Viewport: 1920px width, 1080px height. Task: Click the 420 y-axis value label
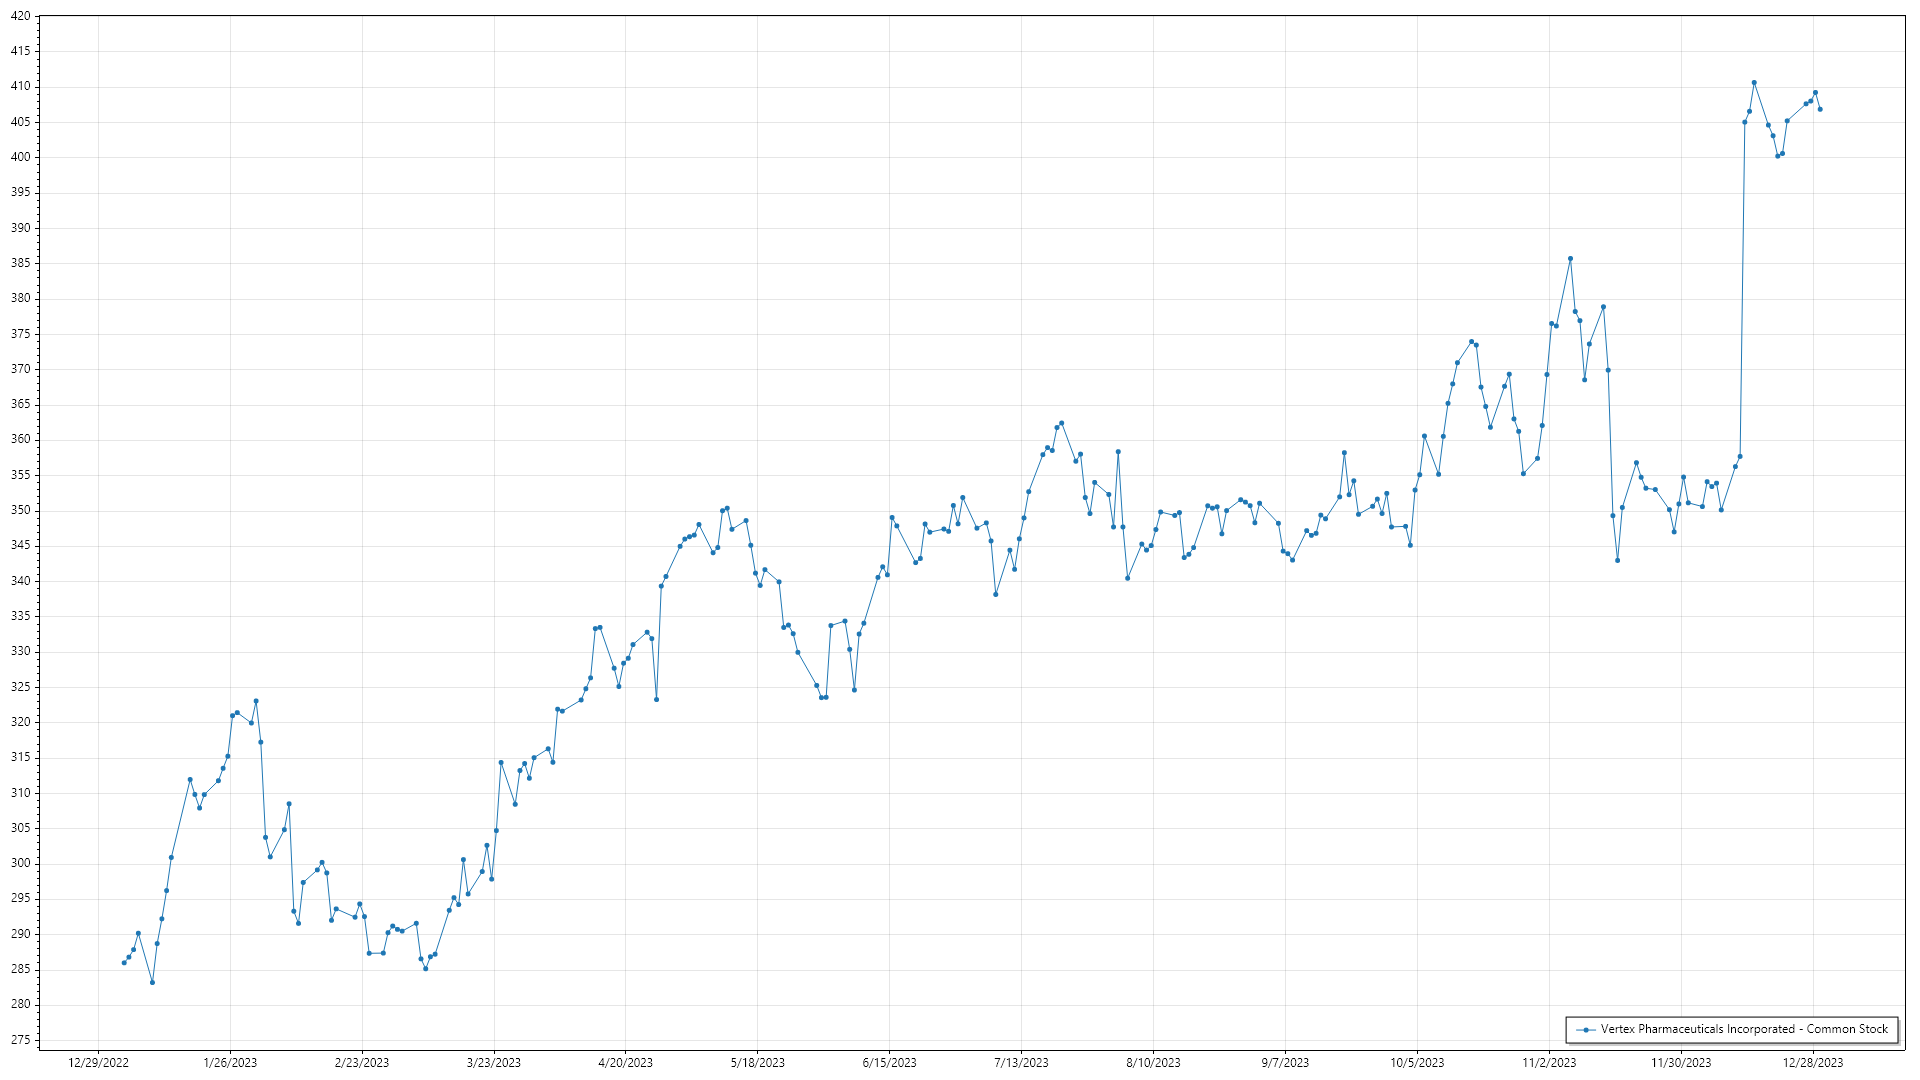click(20, 16)
